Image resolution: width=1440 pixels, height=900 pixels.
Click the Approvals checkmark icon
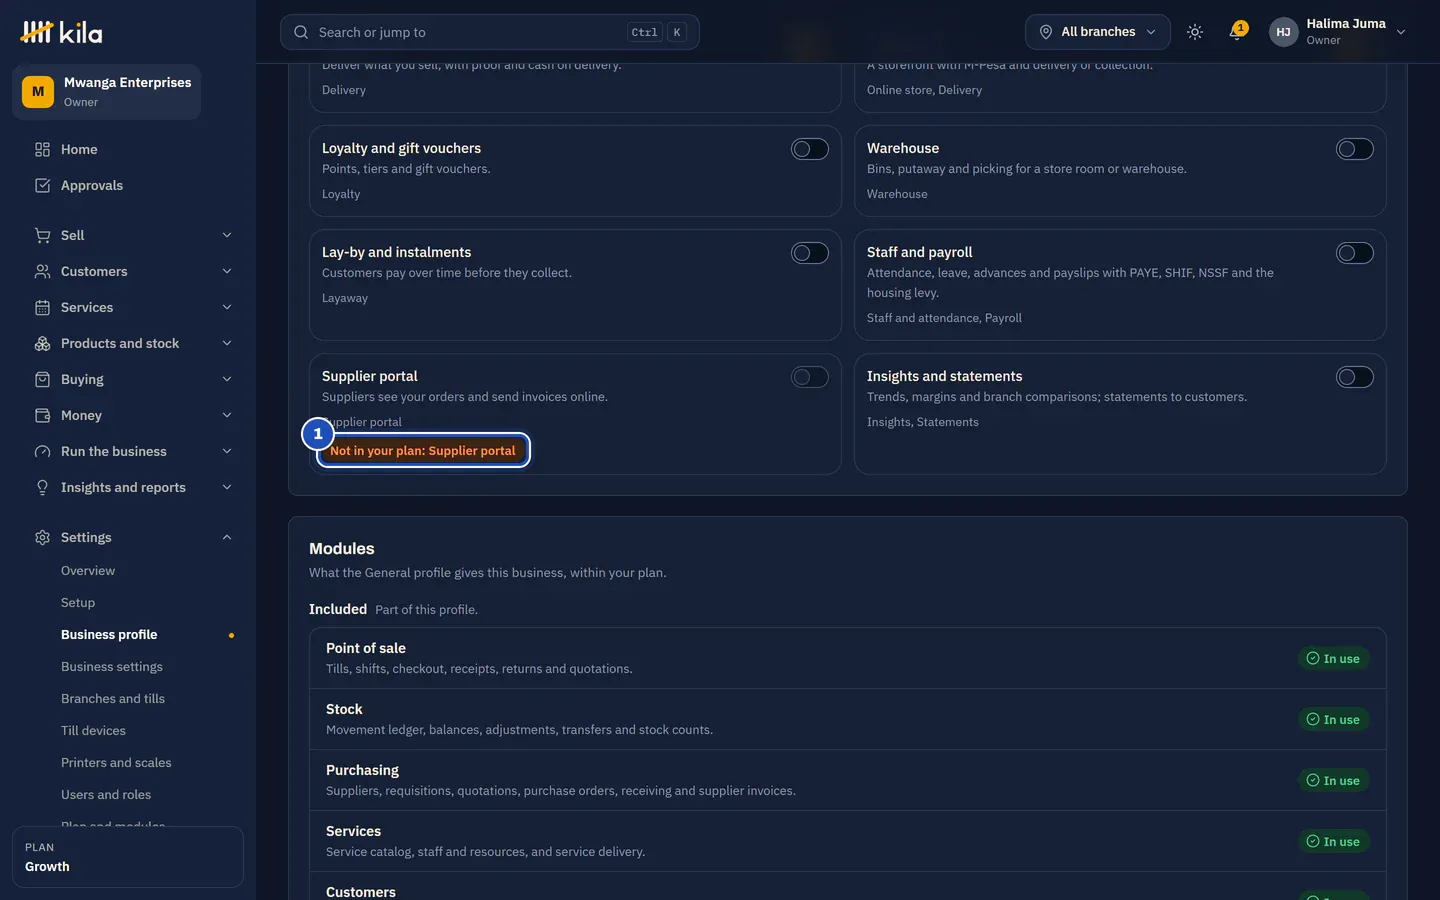(x=42, y=185)
